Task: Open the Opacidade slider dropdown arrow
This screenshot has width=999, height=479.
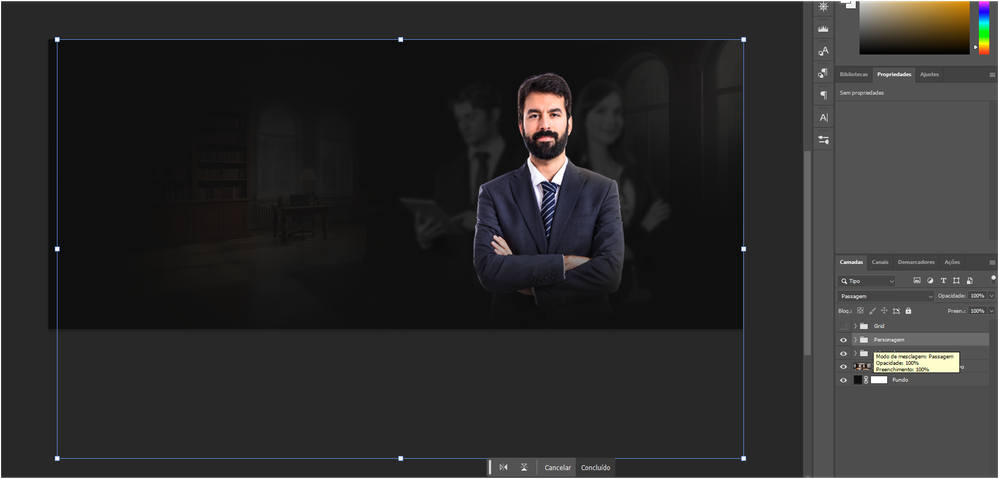Action: [x=991, y=296]
